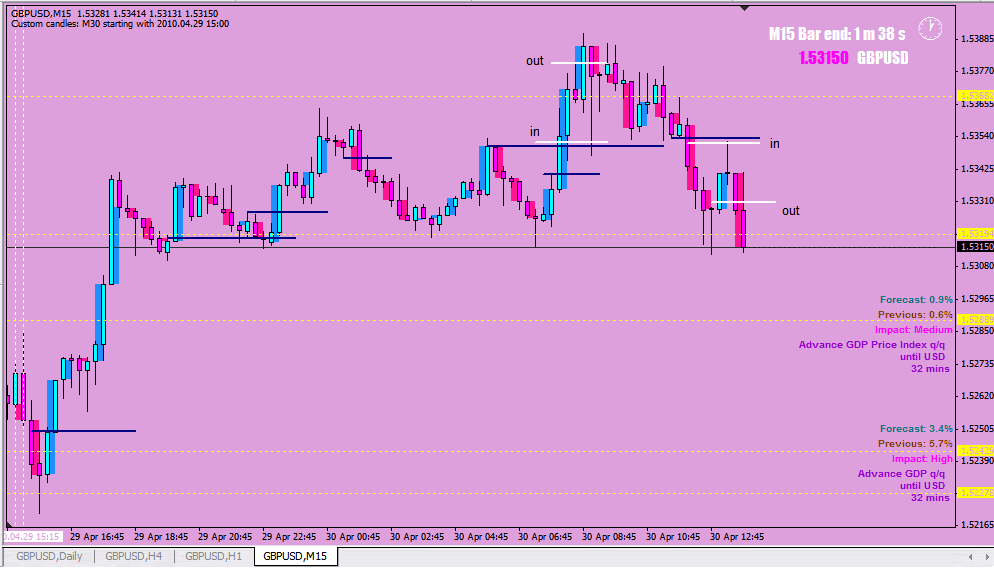The height and width of the screenshot is (568, 994).
Task: Click the small triangle marker at chart's bottom-left corner
Action: click(9, 525)
